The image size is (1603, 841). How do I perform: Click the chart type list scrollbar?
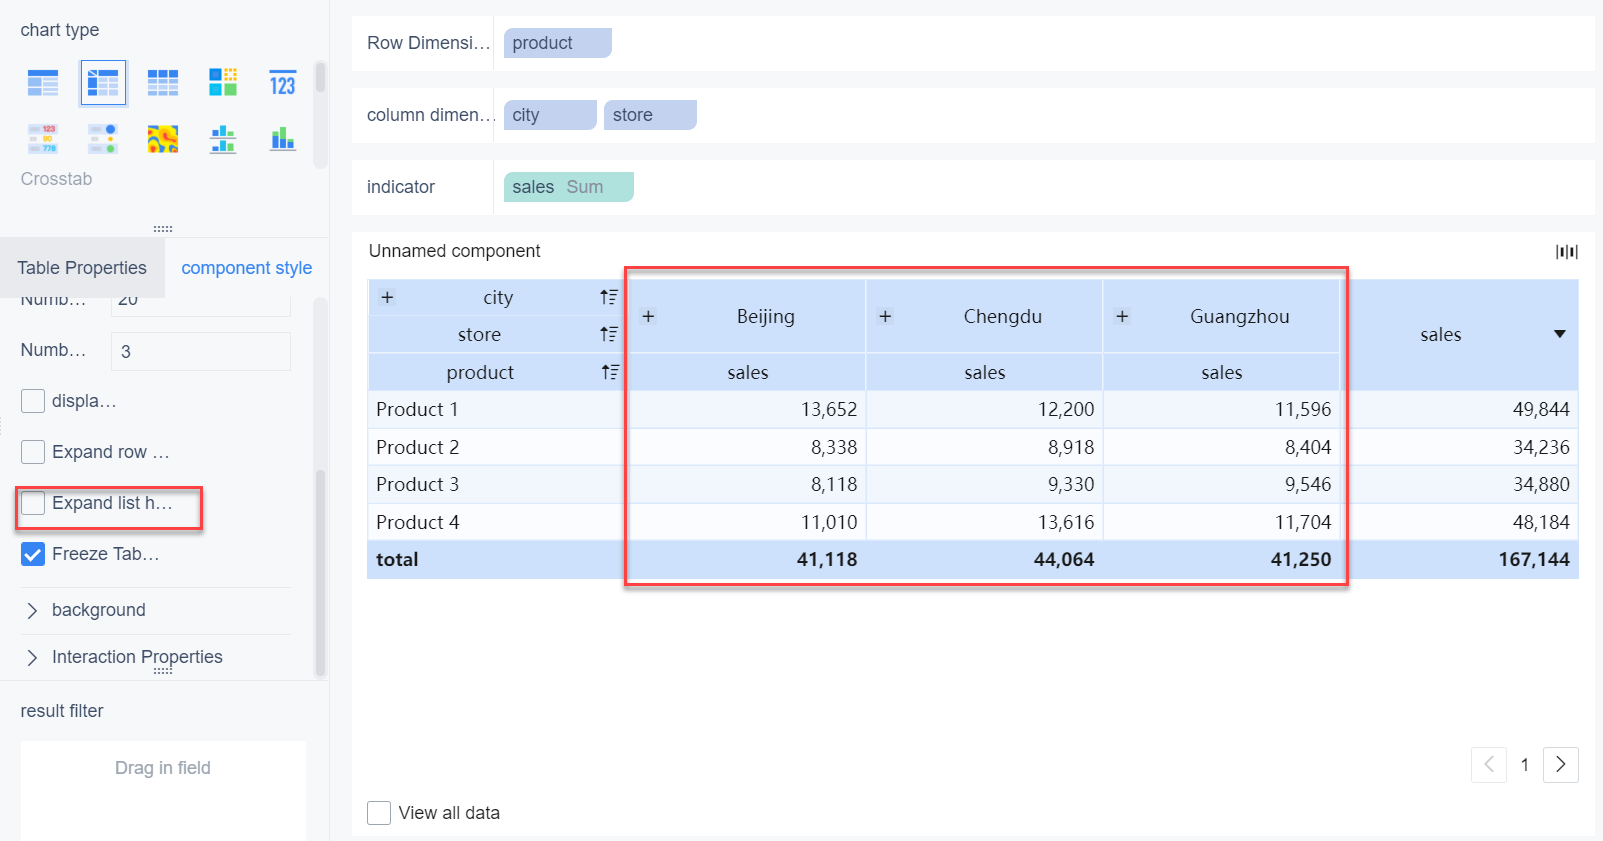point(320,77)
